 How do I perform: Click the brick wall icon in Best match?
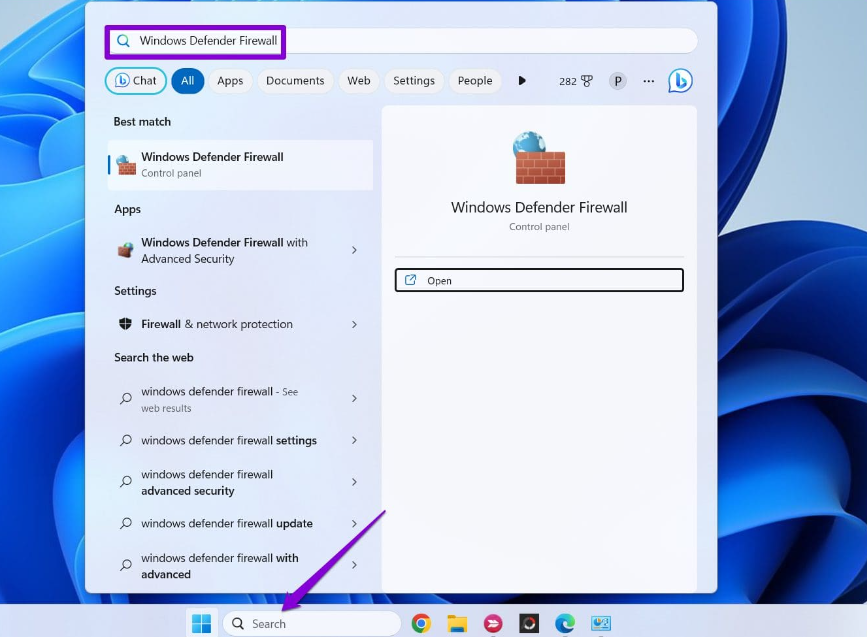[x=126, y=165]
